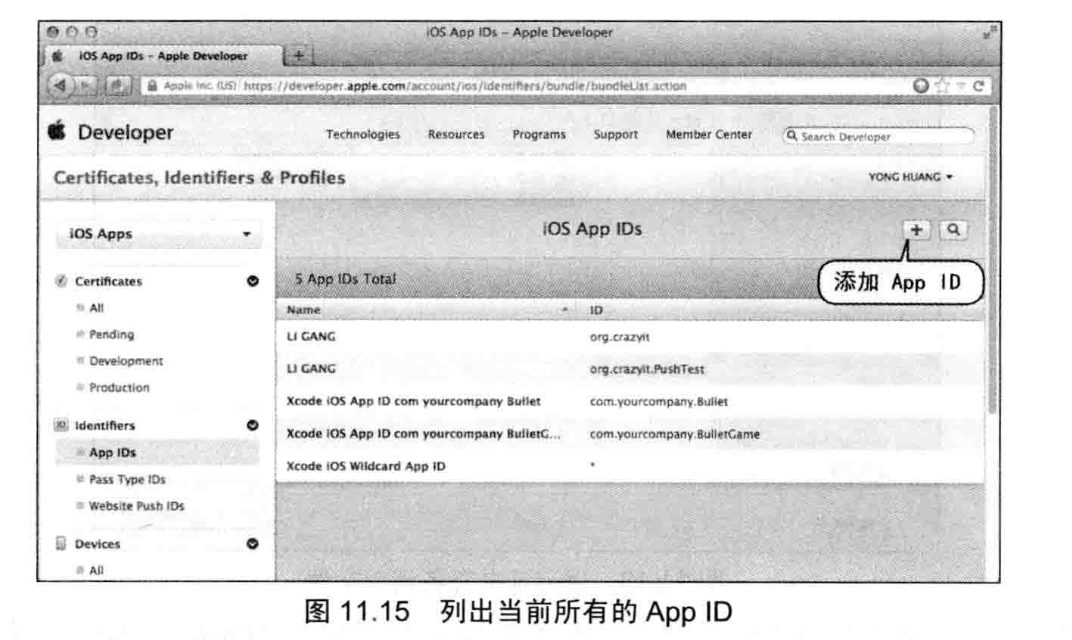
Task: Reload page with refresh icon
Action: click(x=978, y=85)
